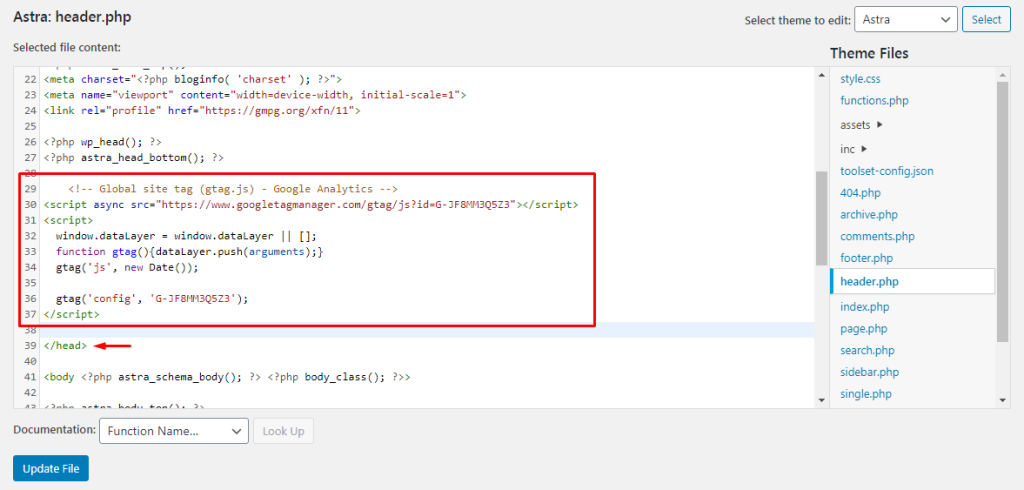The image size is (1024, 490).
Task: Click the code editor scroll down arrow
Action: point(821,399)
